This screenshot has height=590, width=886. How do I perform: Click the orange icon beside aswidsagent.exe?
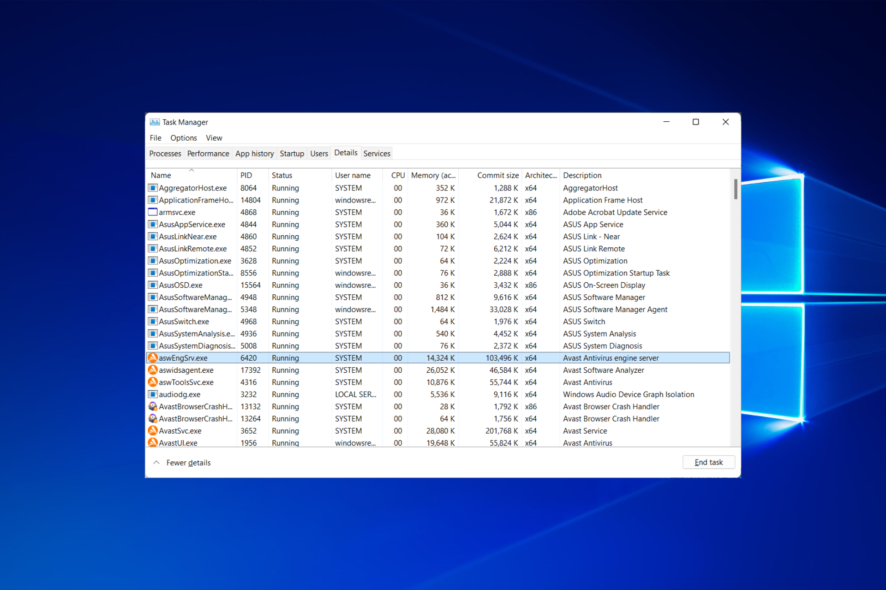[152, 369]
